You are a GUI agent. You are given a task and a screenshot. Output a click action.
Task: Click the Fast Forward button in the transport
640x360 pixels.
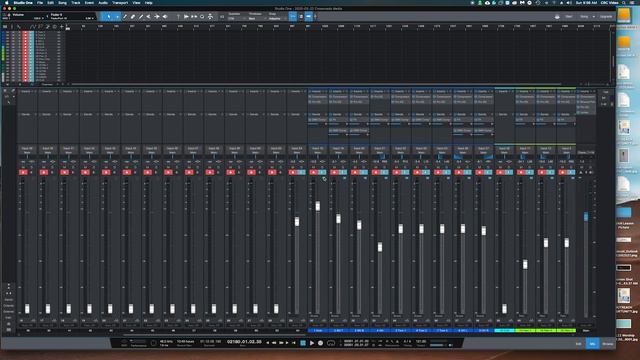click(281, 343)
